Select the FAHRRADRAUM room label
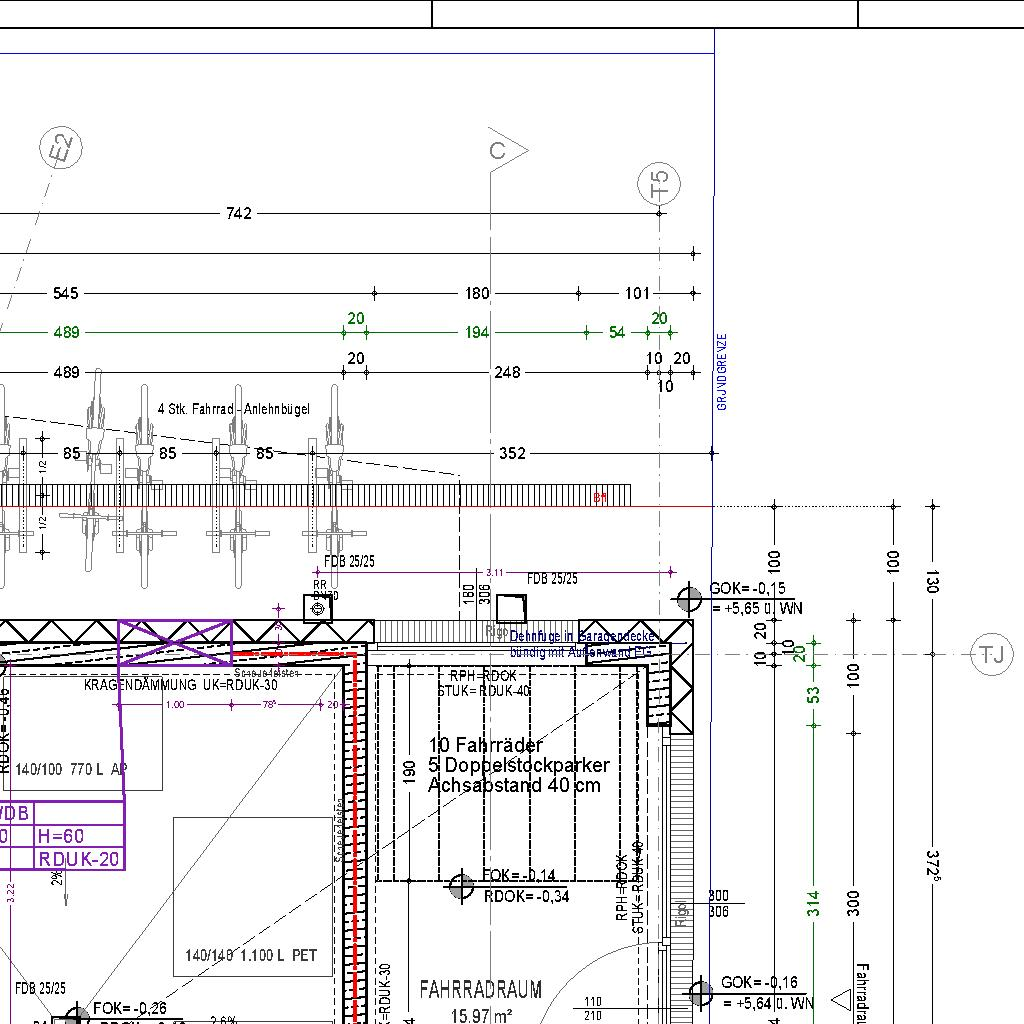Image resolution: width=1024 pixels, height=1024 pixels. [480, 990]
